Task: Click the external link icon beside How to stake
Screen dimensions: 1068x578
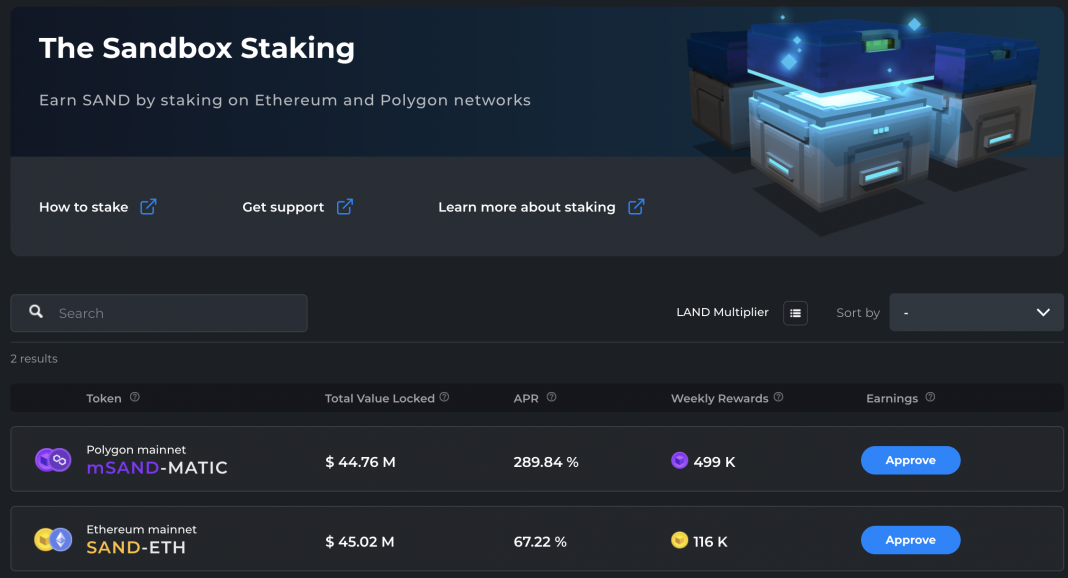Action: 148,207
